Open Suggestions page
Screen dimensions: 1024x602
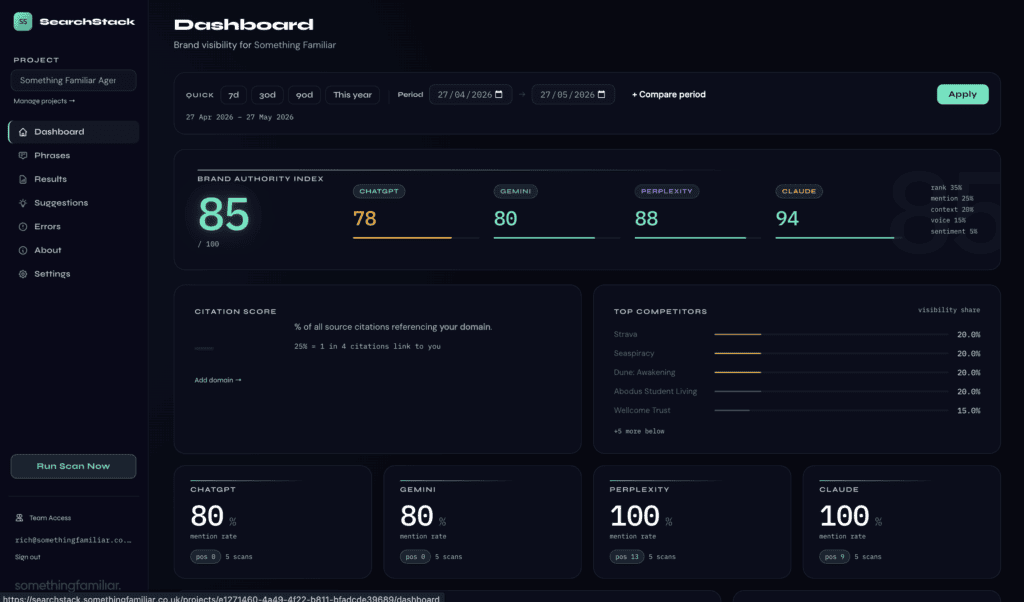click(x=73, y=203)
